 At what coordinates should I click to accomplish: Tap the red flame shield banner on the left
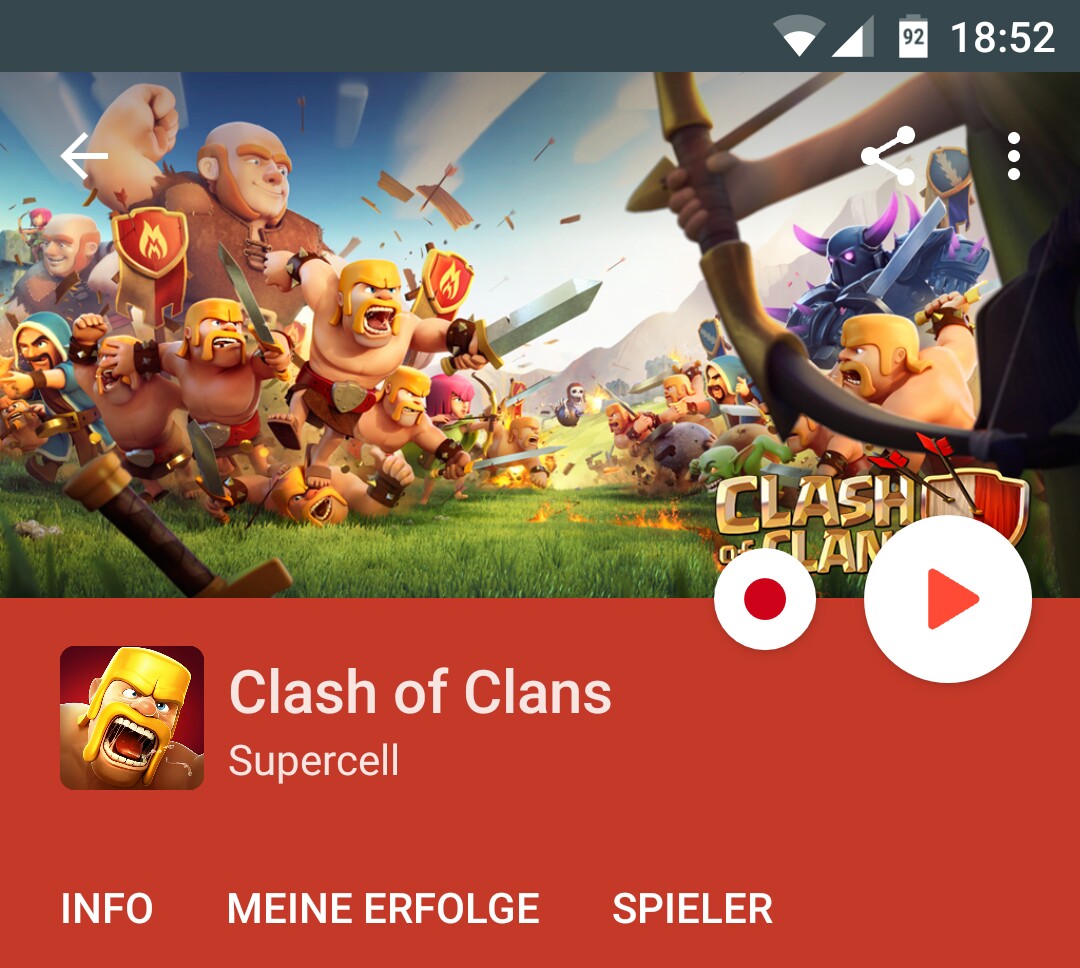click(150, 256)
